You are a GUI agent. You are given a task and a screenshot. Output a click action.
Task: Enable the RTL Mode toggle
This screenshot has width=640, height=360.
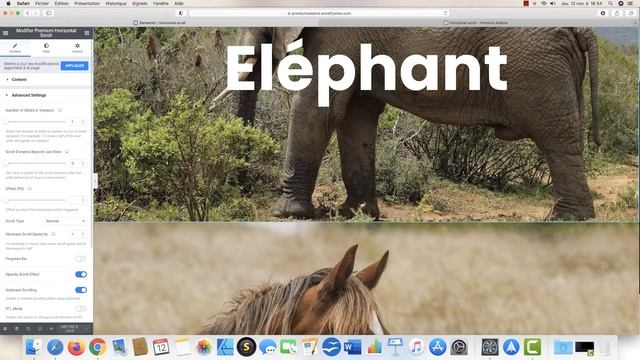pos(81,309)
